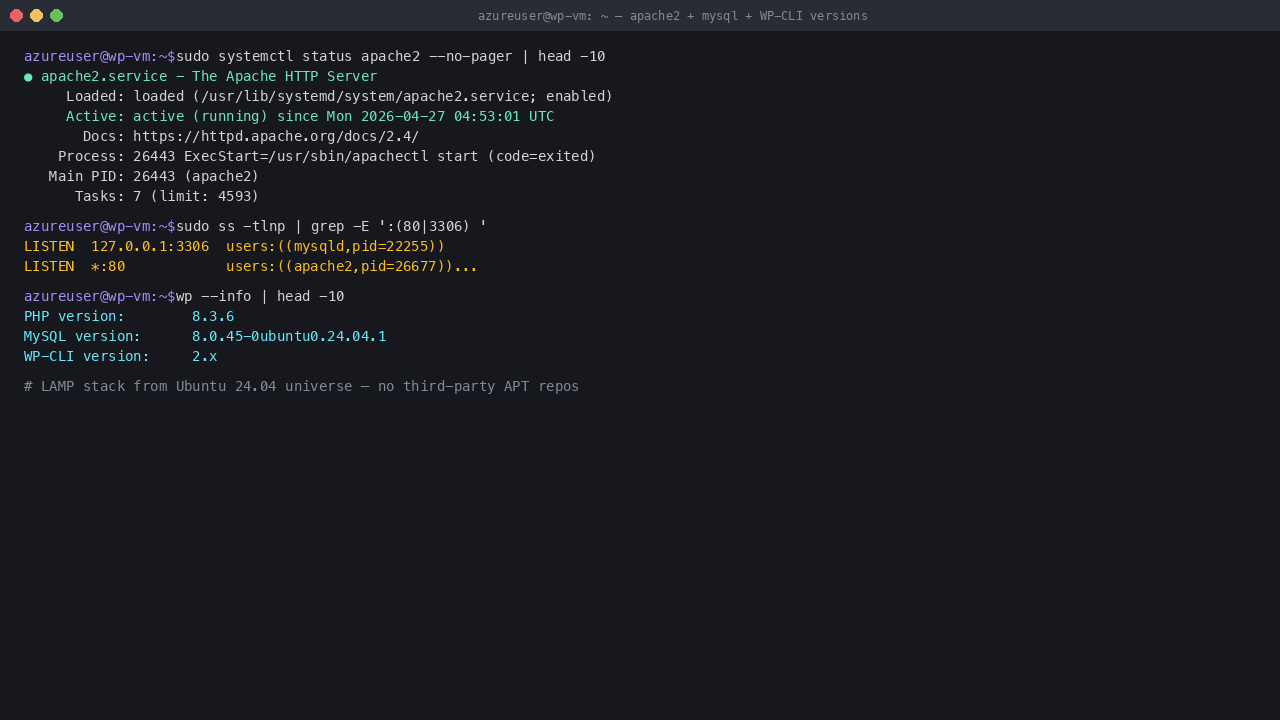The width and height of the screenshot is (1280, 720).
Task: Click the 'Active: active (running)' status line
Action: click(310, 116)
